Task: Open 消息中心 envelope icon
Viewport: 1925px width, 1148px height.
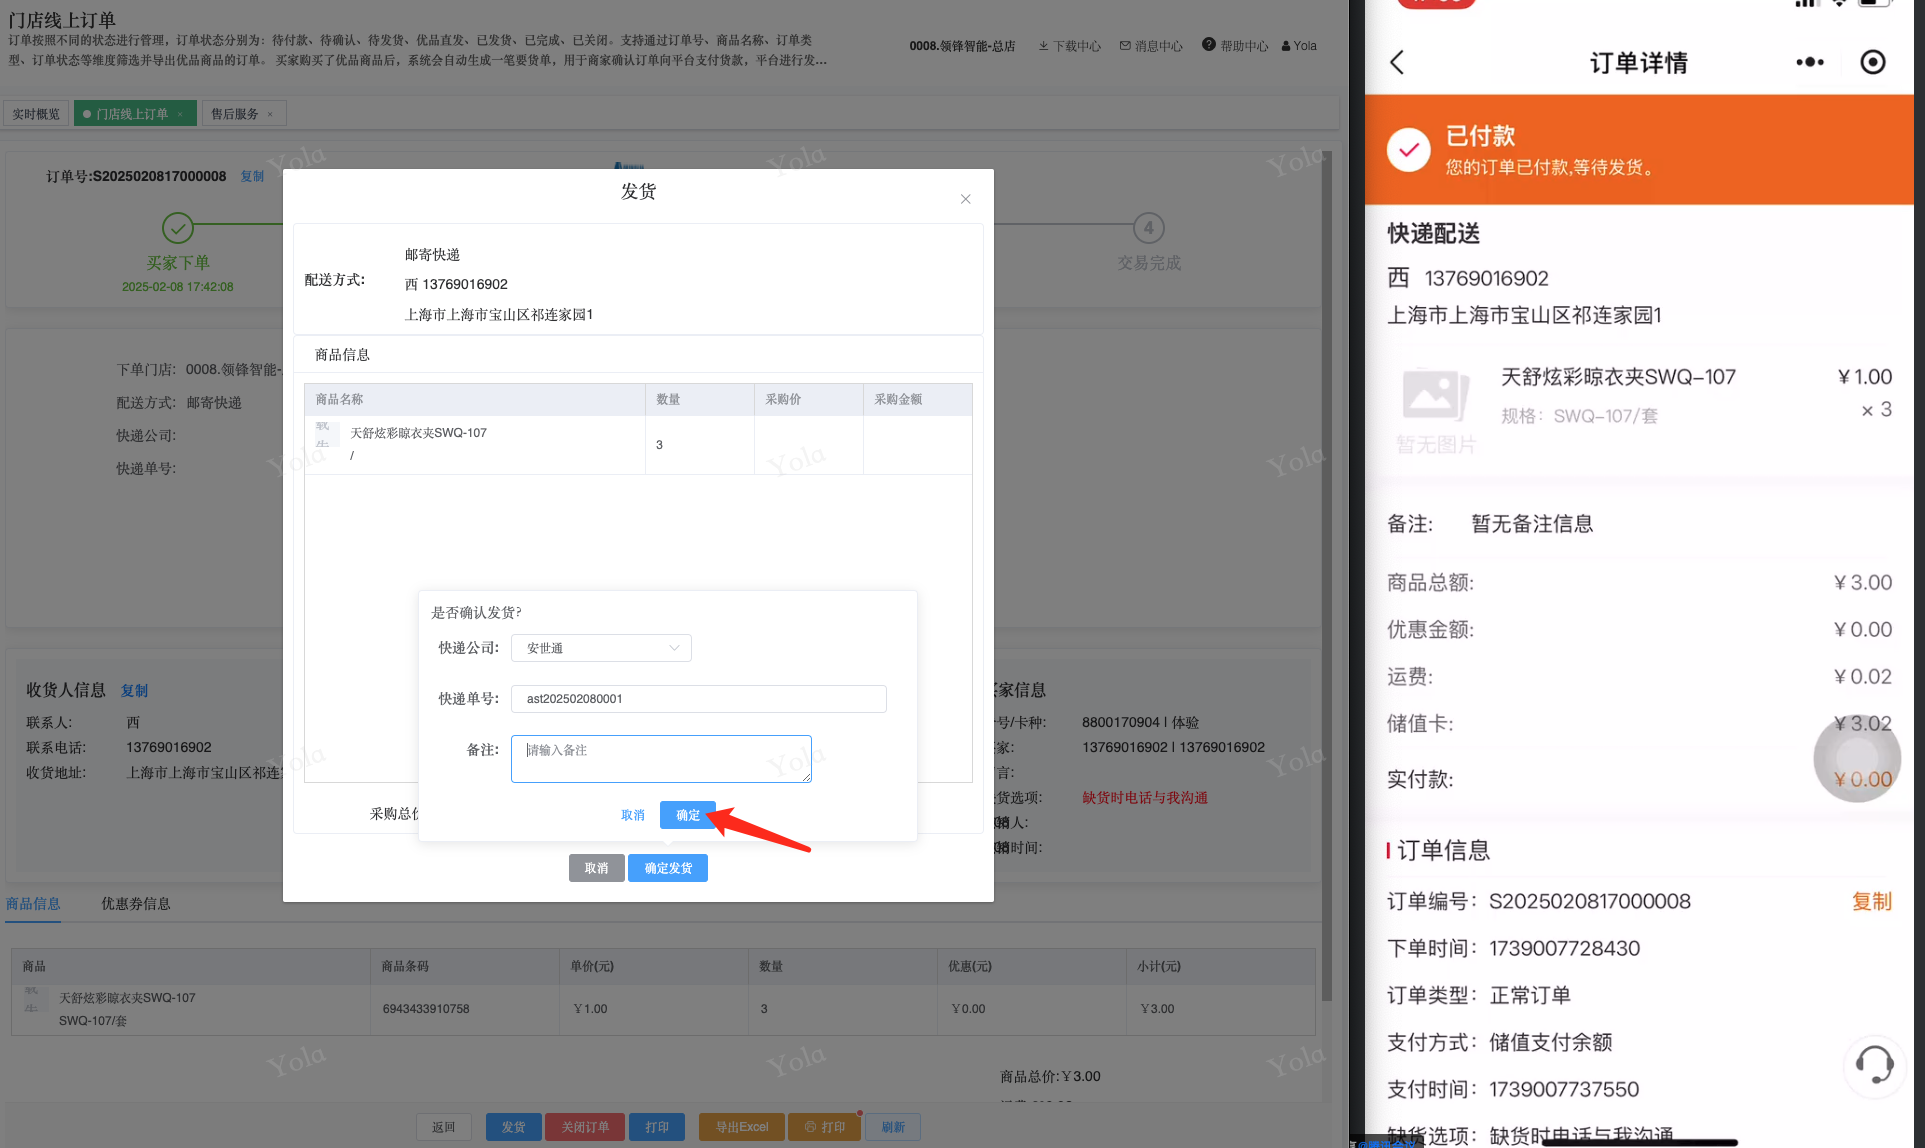Action: pyautogui.click(x=1125, y=46)
